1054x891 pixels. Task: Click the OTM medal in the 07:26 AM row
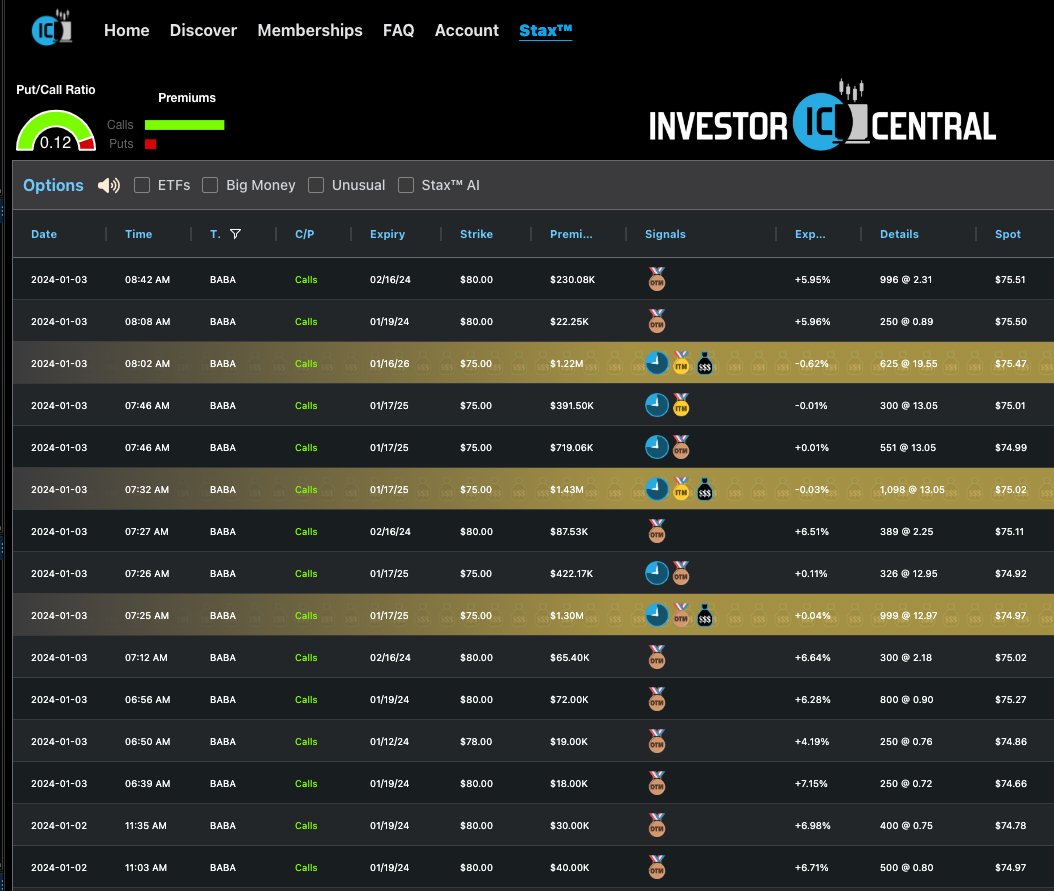coord(681,573)
